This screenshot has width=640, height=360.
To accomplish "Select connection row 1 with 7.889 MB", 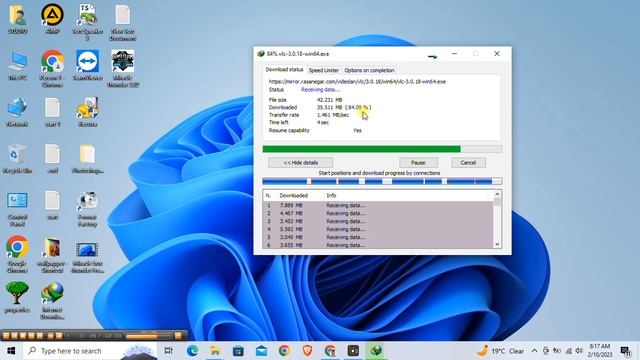I will coord(378,205).
